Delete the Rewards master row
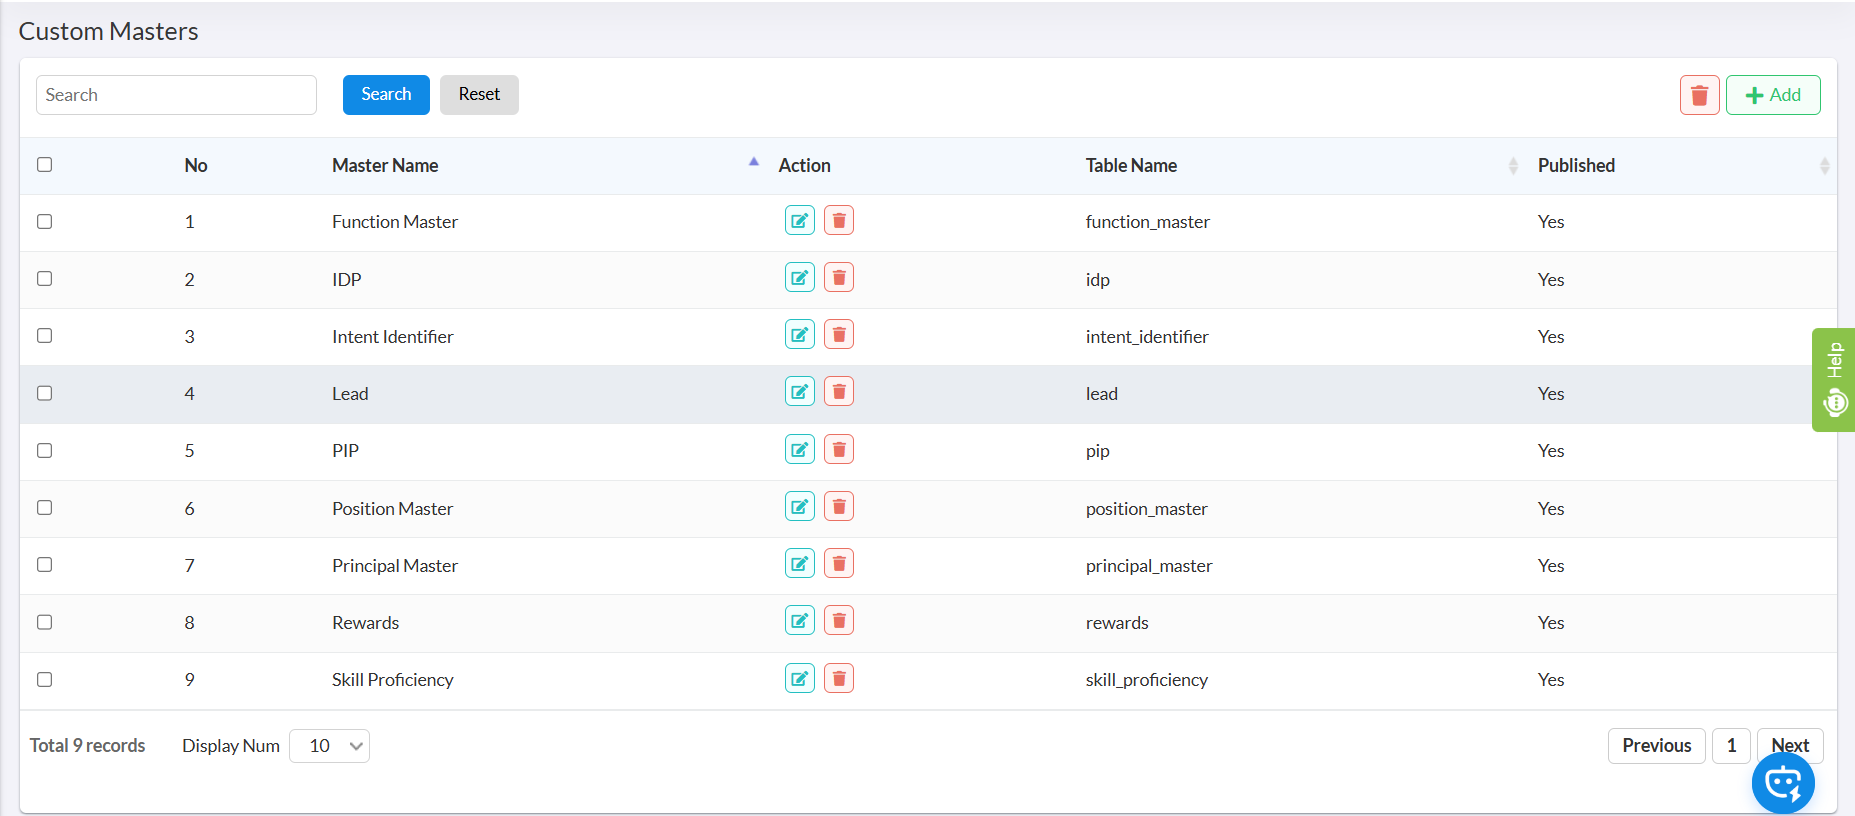The height and width of the screenshot is (816, 1855). (x=838, y=621)
